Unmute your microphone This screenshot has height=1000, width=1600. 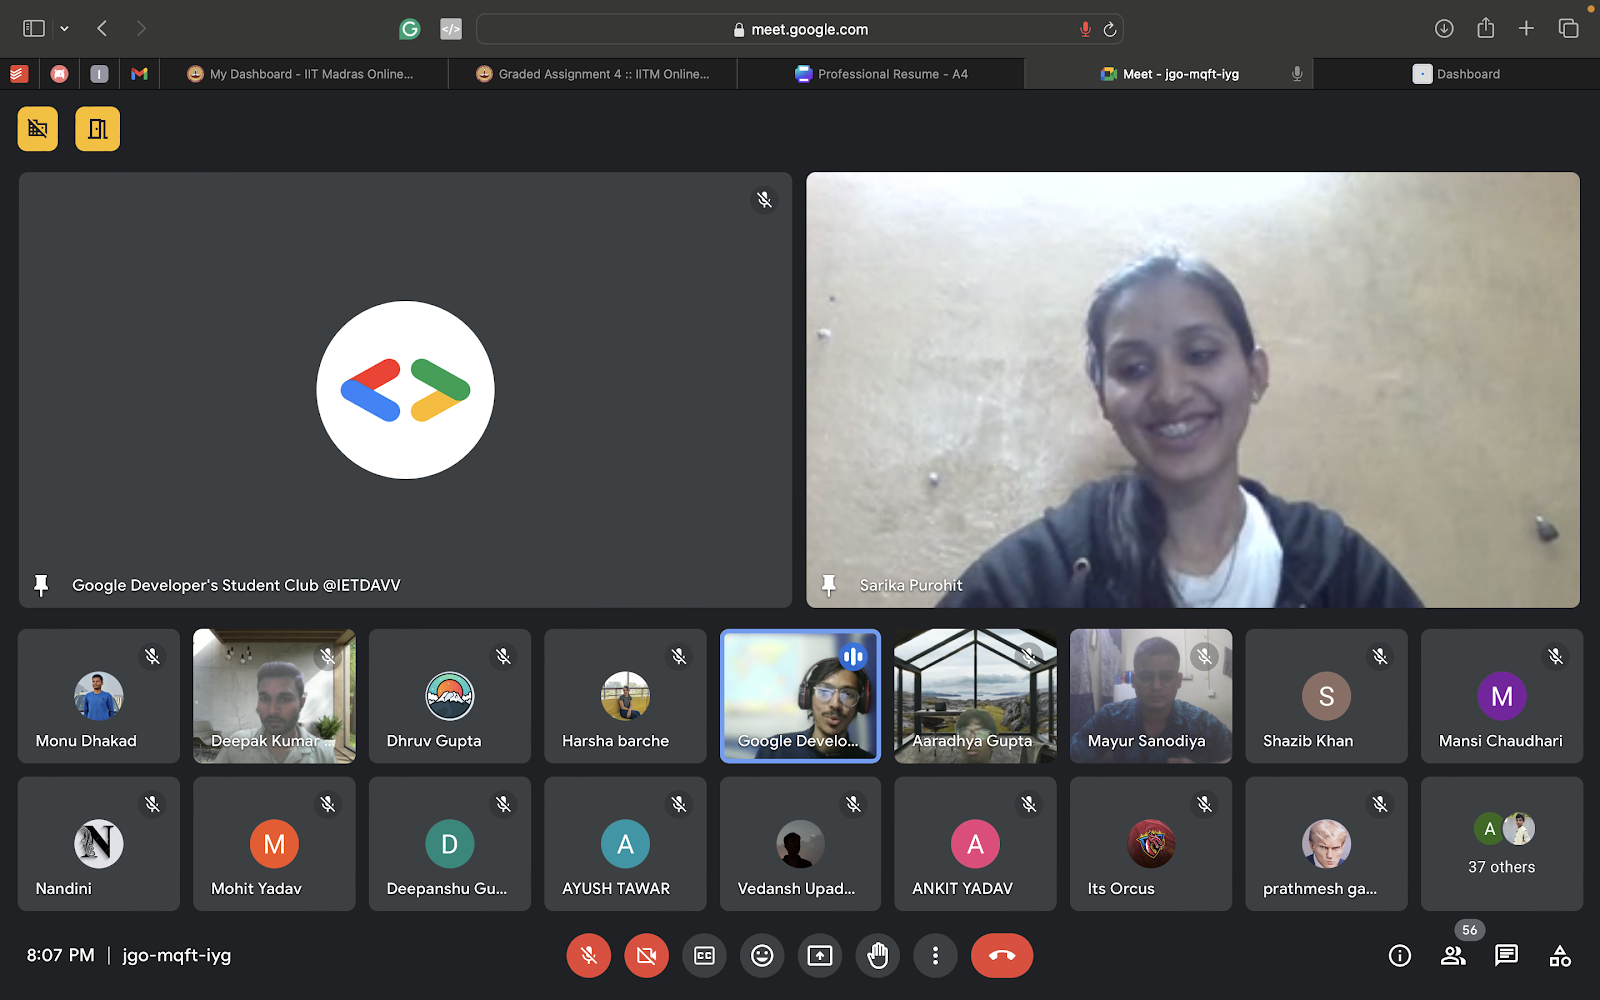pyautogui.click(x=588, y=956)
